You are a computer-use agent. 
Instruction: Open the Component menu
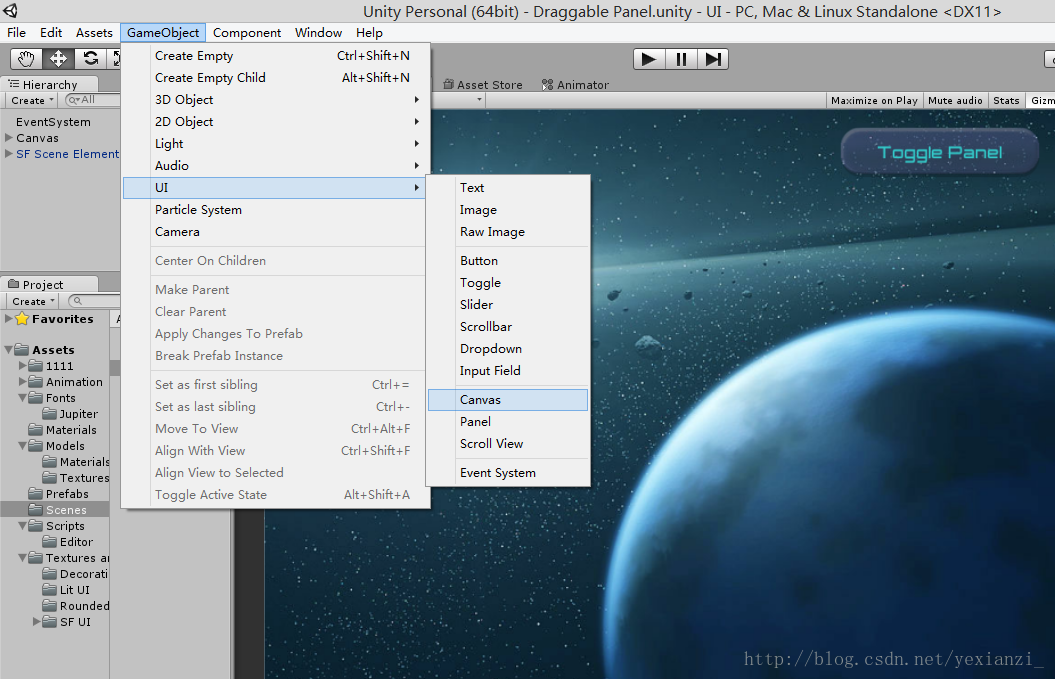(x=247, y=32)
